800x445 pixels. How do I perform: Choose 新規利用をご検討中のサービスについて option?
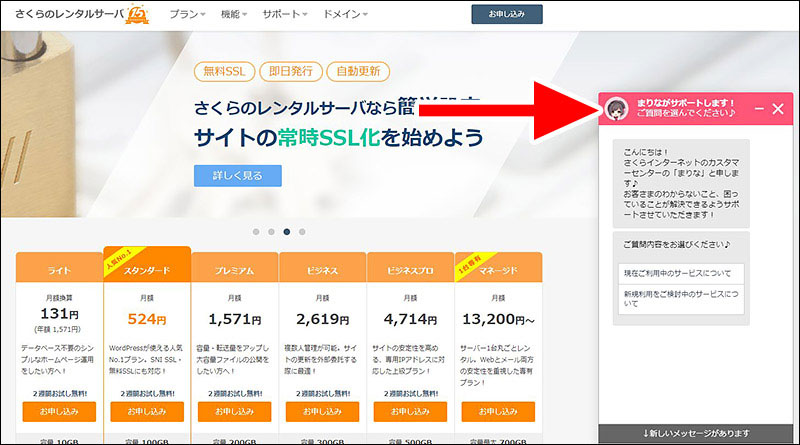pos(680,299)
